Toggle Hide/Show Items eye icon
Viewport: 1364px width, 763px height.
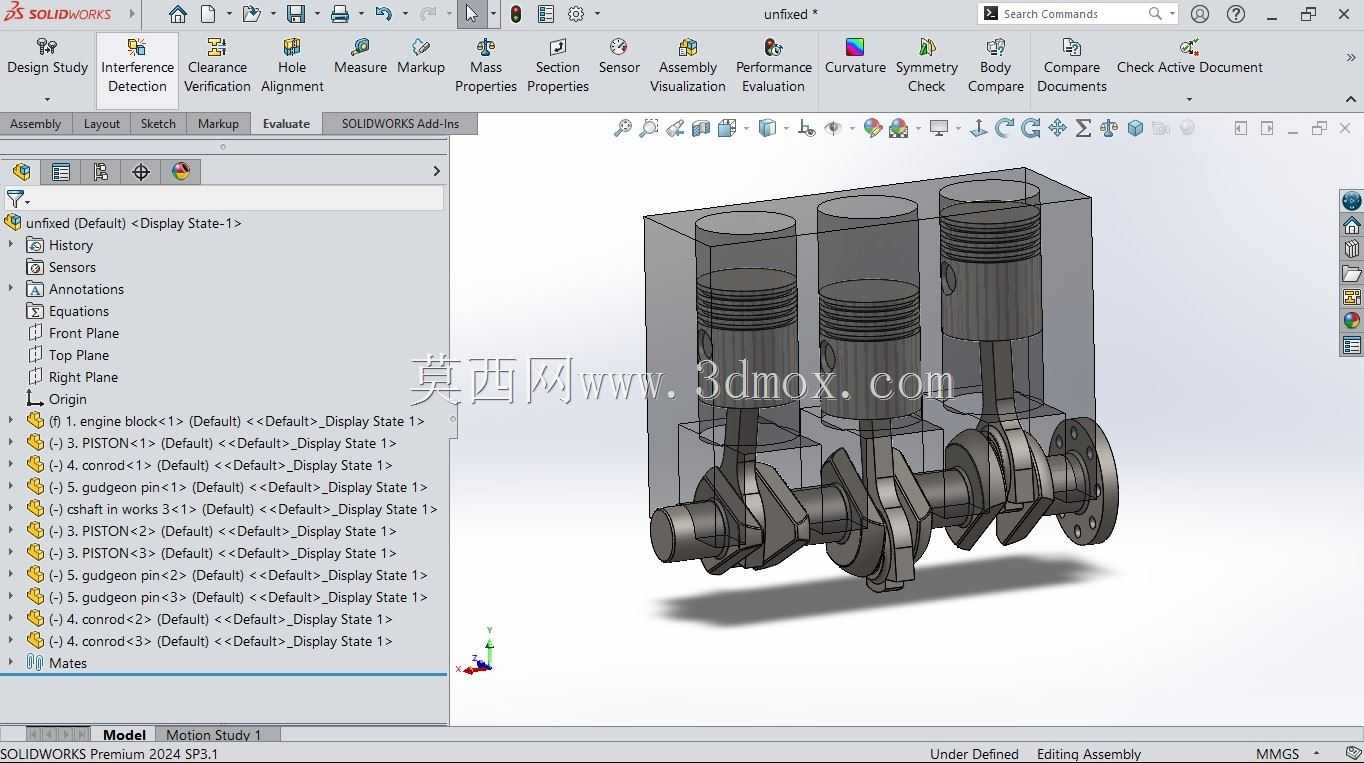(833, 128)
